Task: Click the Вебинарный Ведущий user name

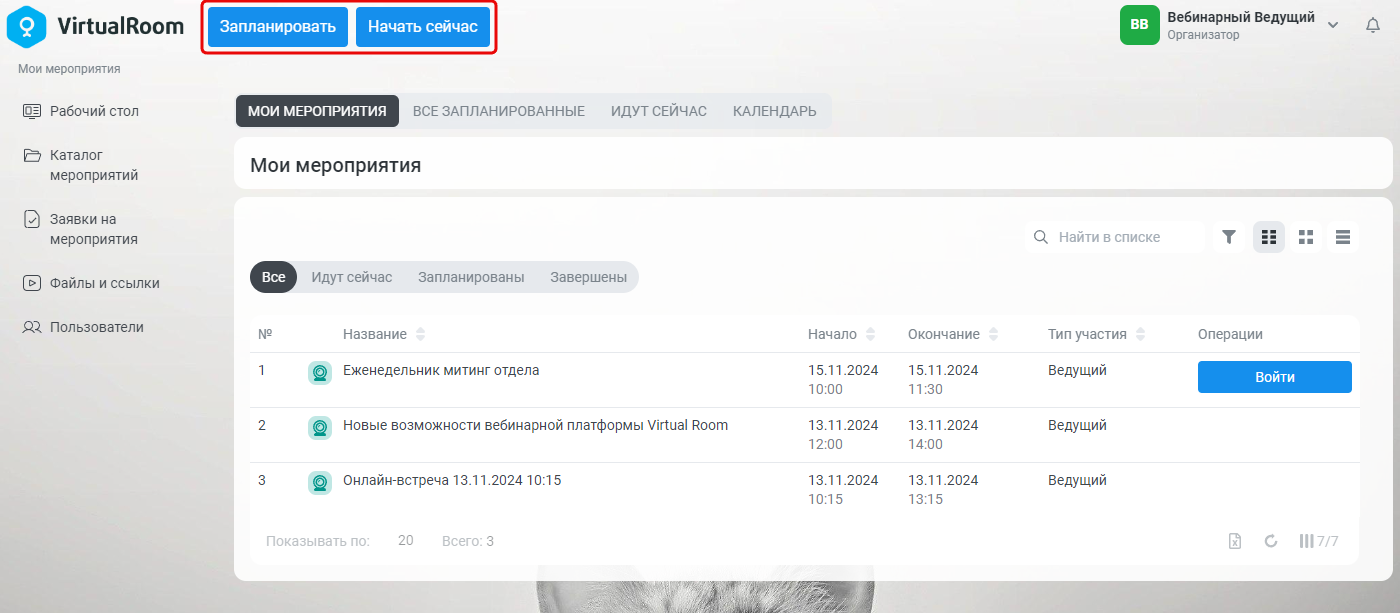Action: point(1241,18)
